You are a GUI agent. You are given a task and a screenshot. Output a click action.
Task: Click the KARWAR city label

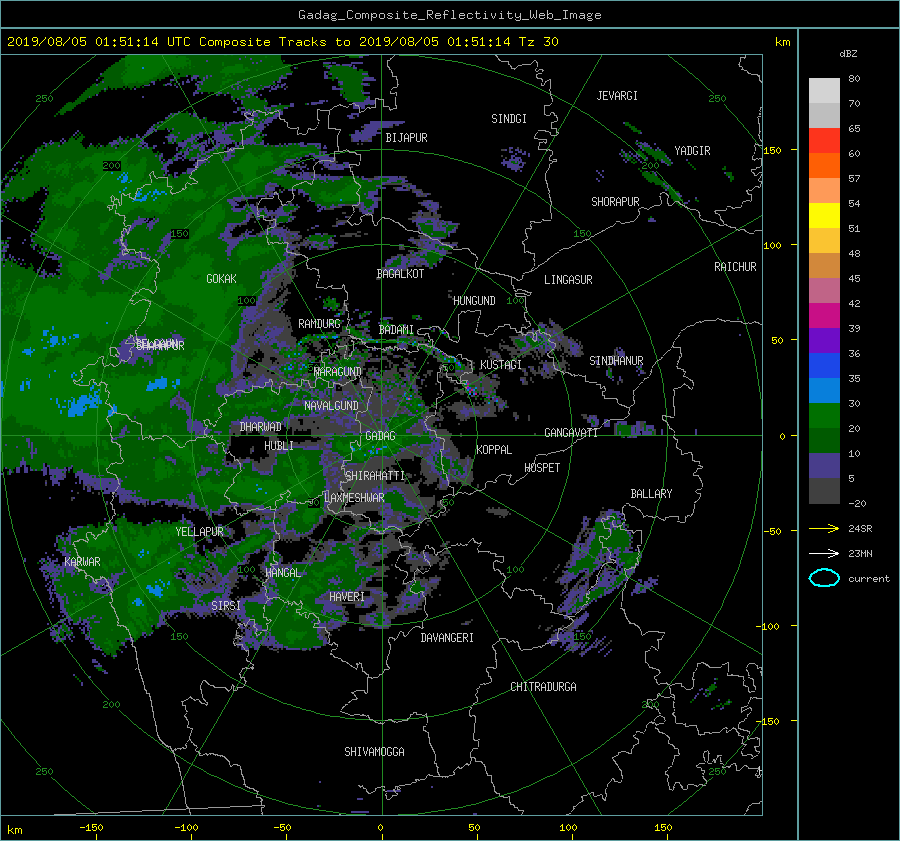click(82, 562)
